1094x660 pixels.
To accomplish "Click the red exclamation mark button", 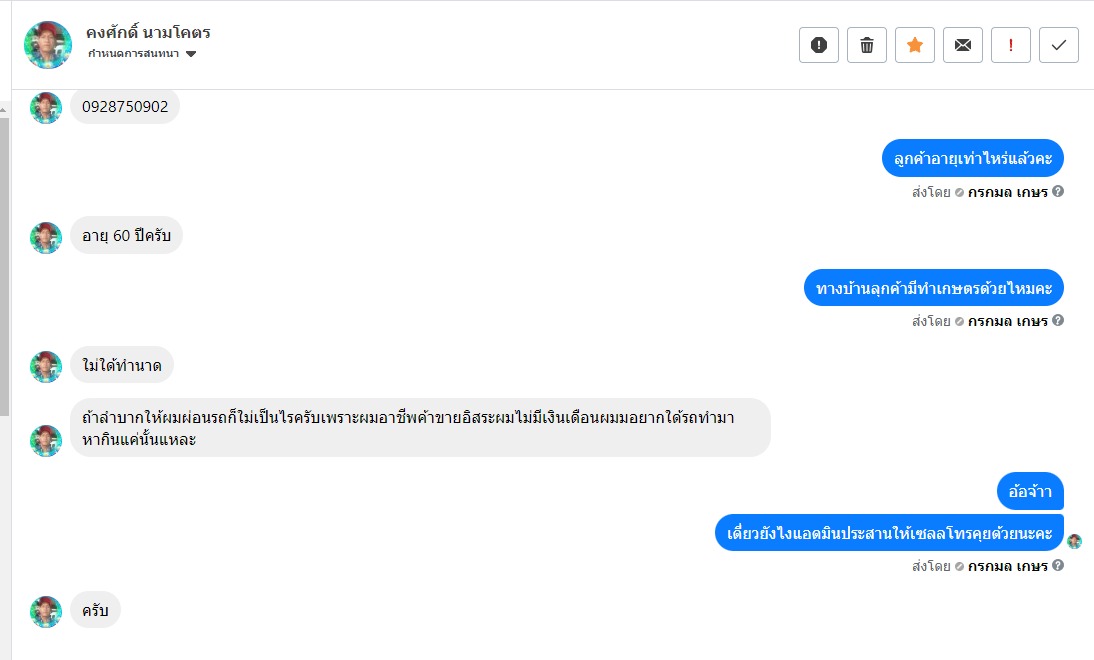I will point(1011,45).
